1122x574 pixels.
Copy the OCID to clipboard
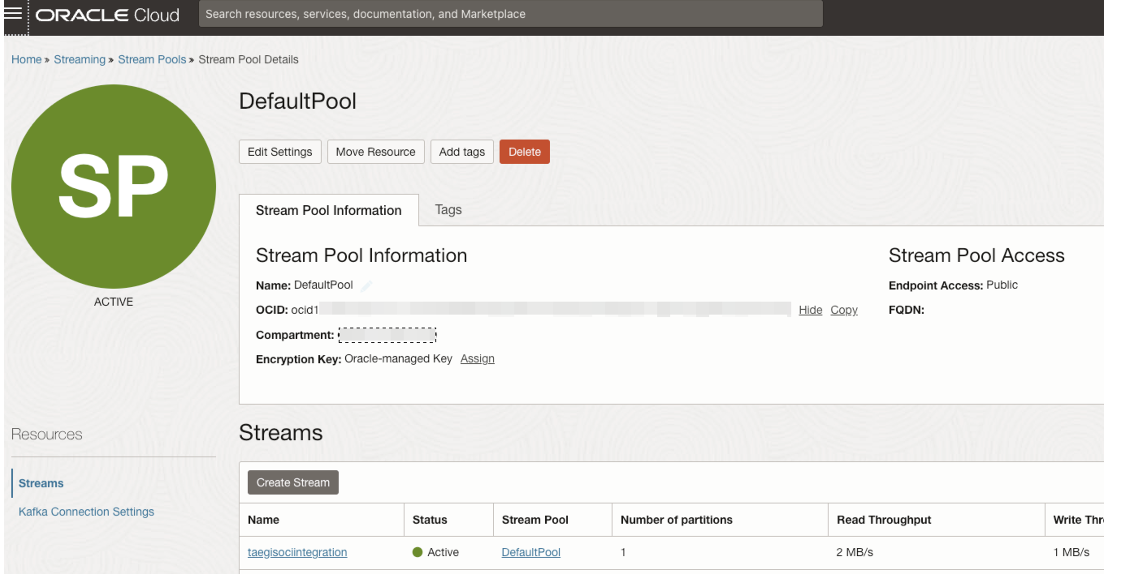point(844,310)
